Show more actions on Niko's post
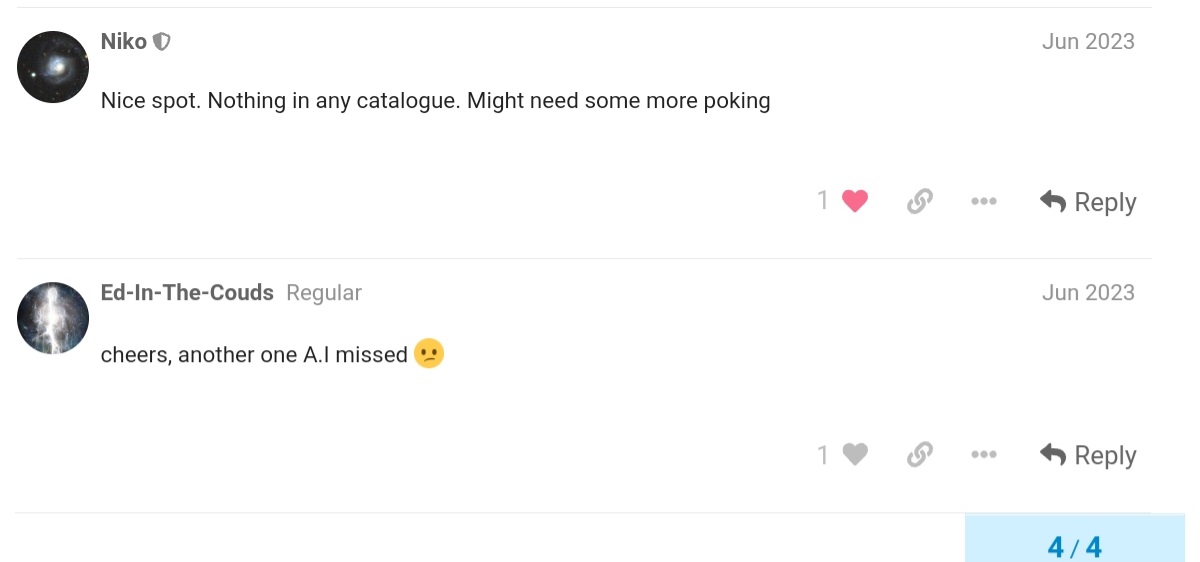This screenshot has width=1200, height=562. (984, 202)
